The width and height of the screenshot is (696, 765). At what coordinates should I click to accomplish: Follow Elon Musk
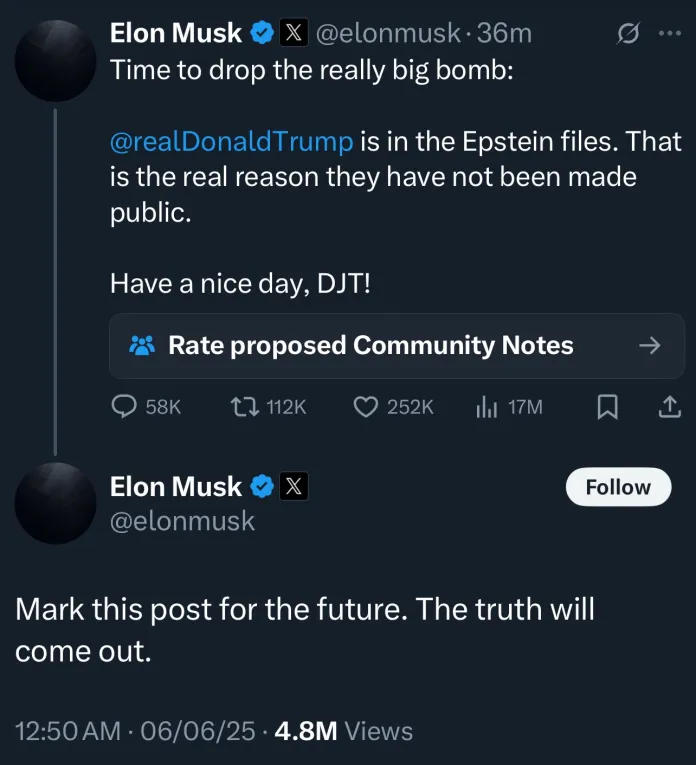point(618,487)
